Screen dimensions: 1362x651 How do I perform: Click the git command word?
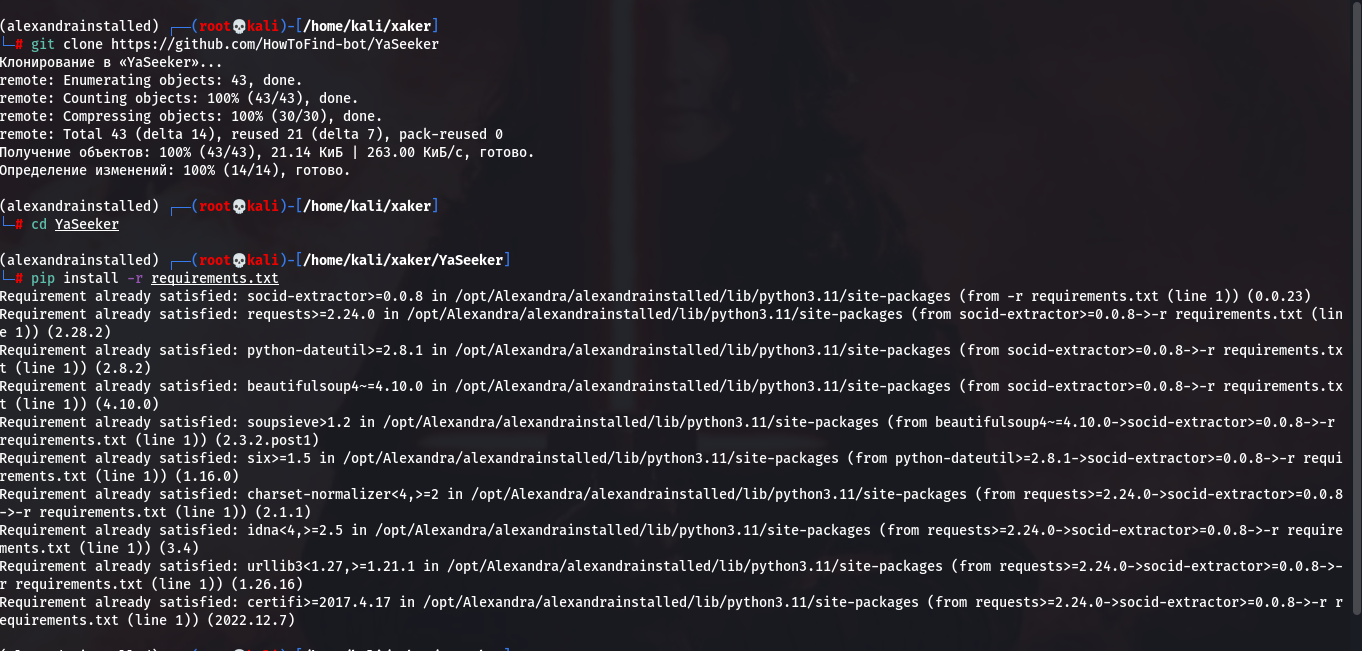pyautogui.click(x=43, y=44)
